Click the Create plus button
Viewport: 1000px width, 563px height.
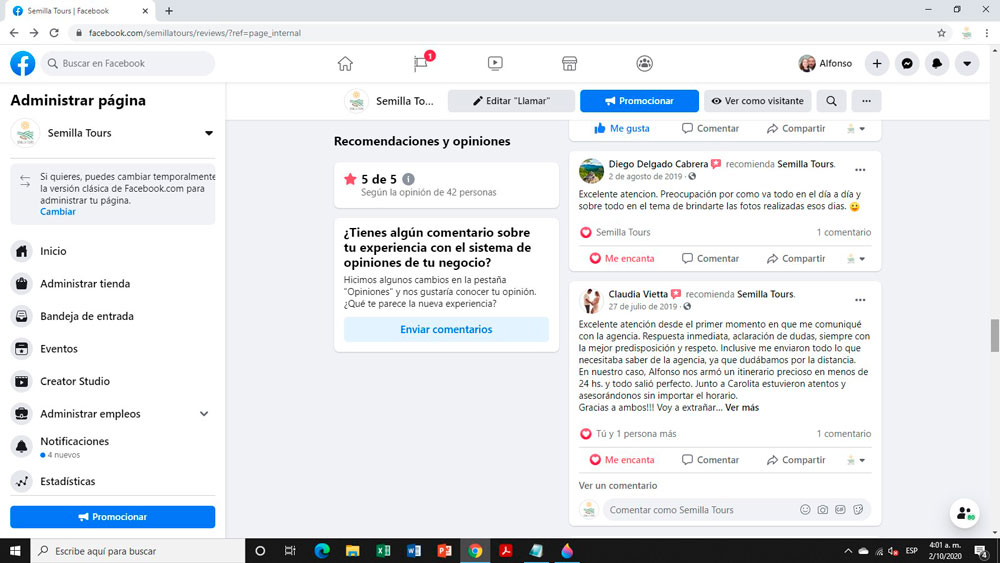coord(877,63)
